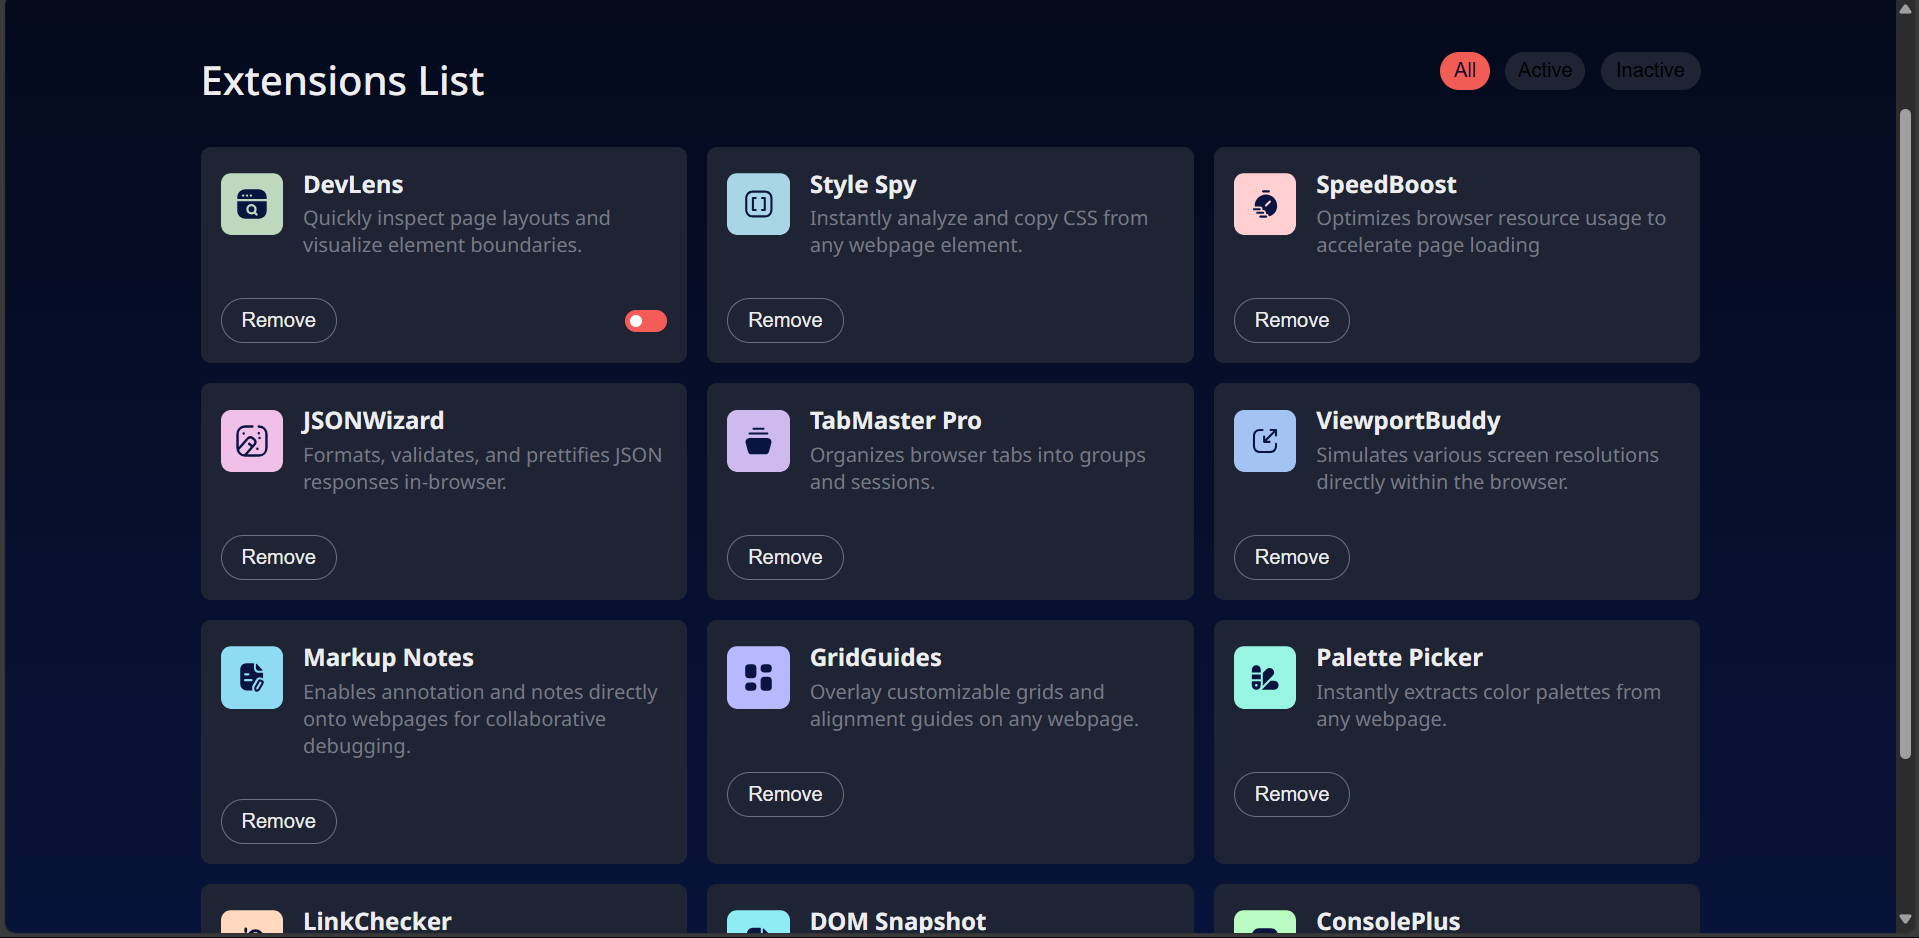The image size is (1919, 938).
Task: Show only Active extensions
Action: tap(1545, 71)
